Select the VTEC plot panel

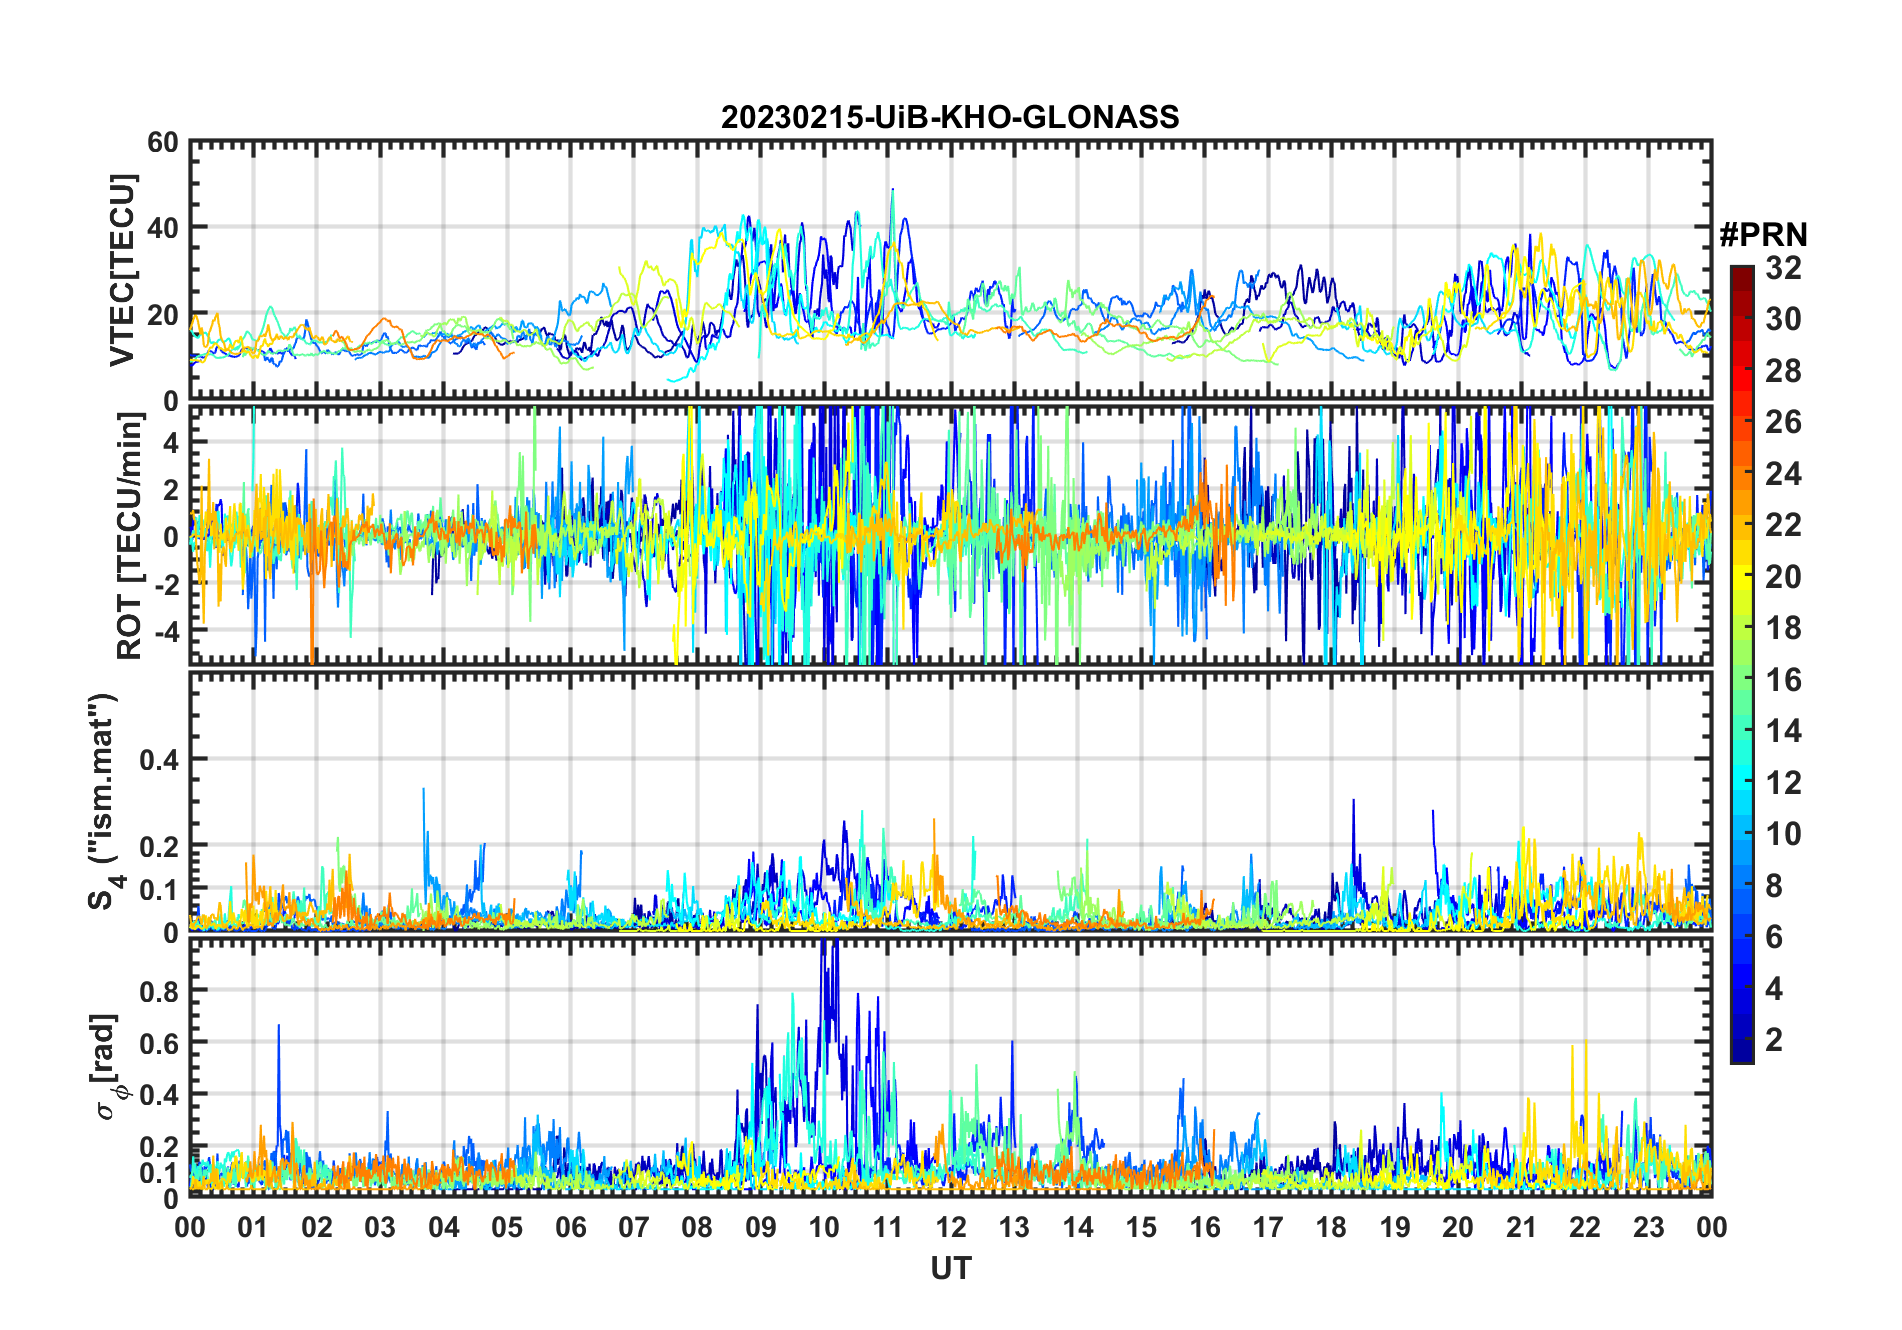click(x=951, y=270)
